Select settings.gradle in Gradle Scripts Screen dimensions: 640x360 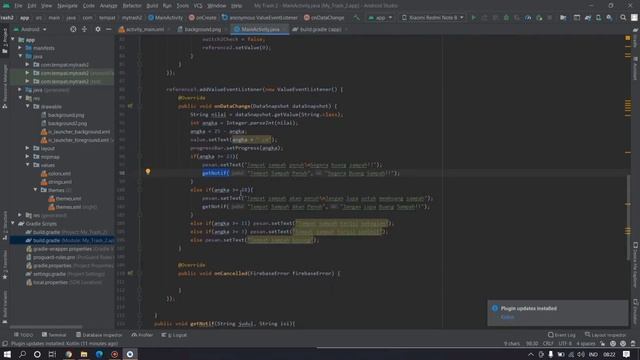49,274
